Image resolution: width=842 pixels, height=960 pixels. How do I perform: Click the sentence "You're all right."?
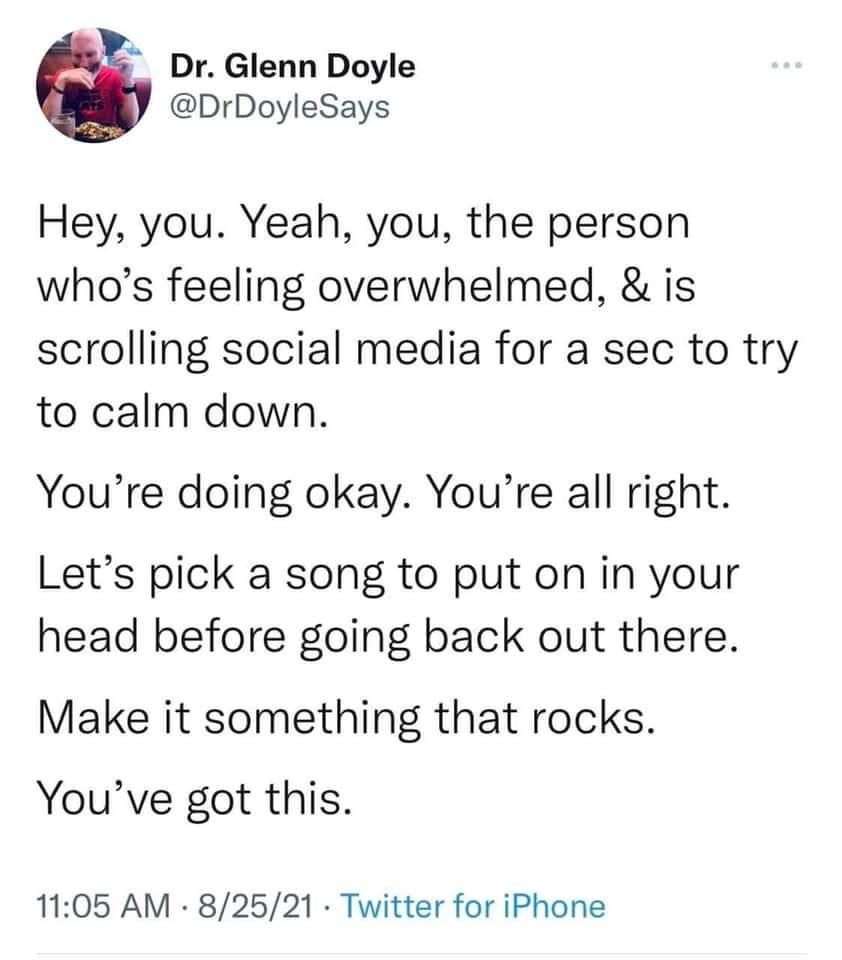click(x=585, y=493)
